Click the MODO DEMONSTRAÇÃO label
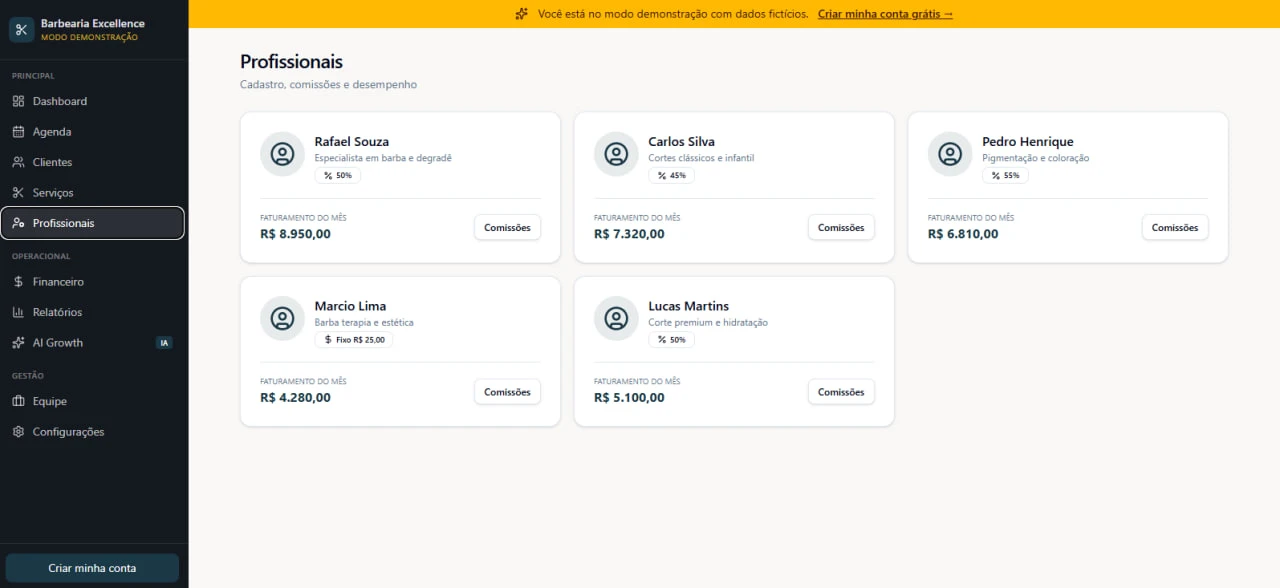 89,37
